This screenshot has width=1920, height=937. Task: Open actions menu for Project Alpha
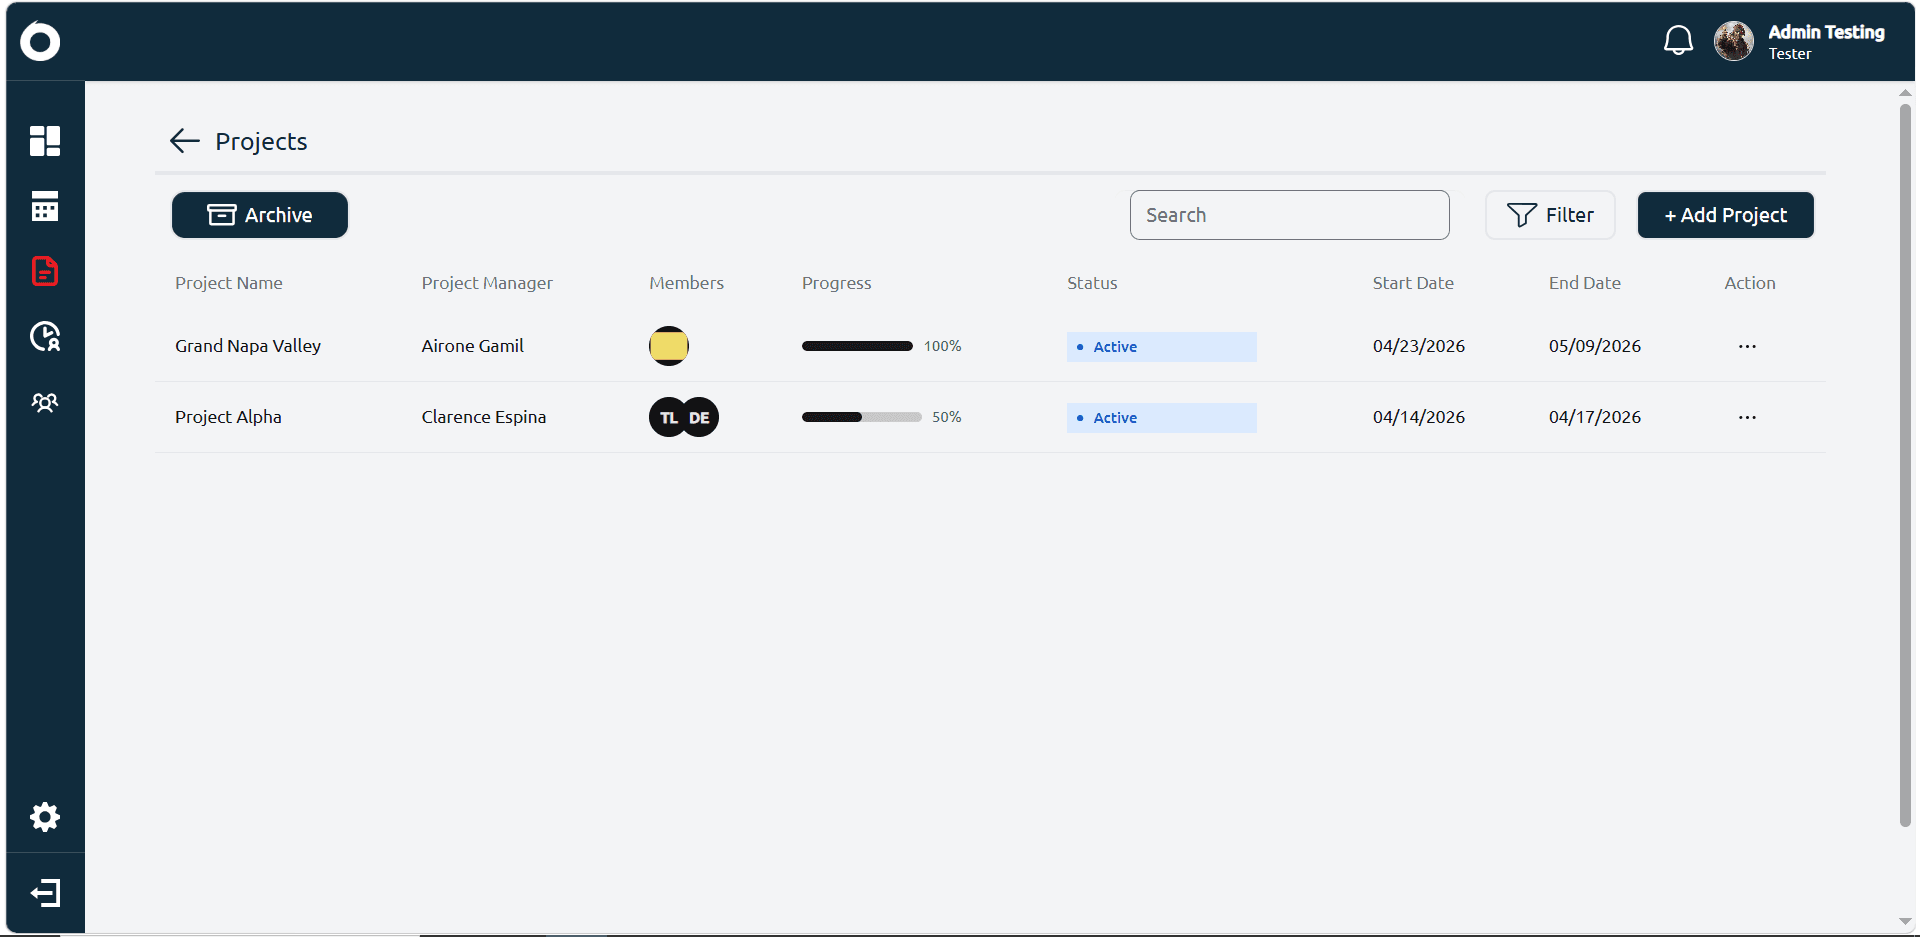[x=1747, y=417]
